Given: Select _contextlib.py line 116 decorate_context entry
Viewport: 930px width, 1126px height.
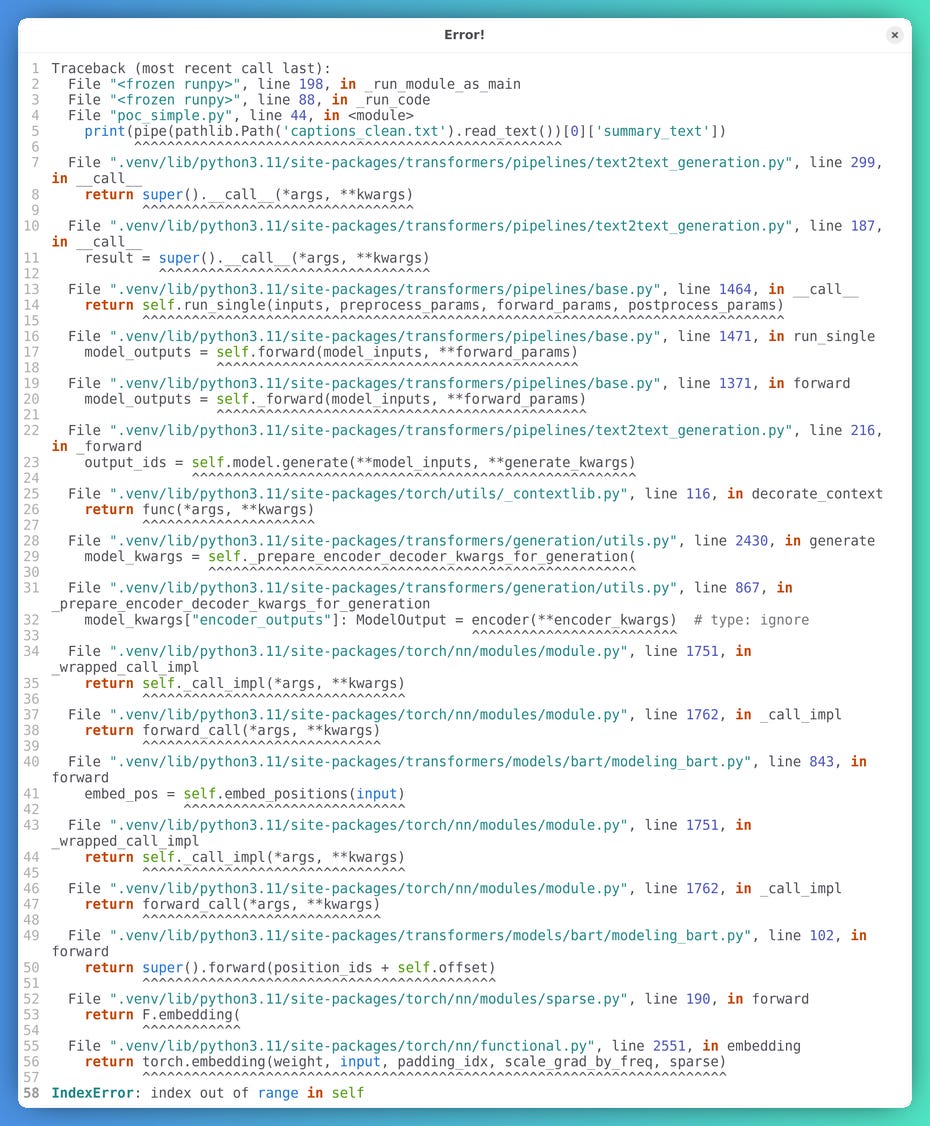Looking at the screenshot, I should pos(475,494).
